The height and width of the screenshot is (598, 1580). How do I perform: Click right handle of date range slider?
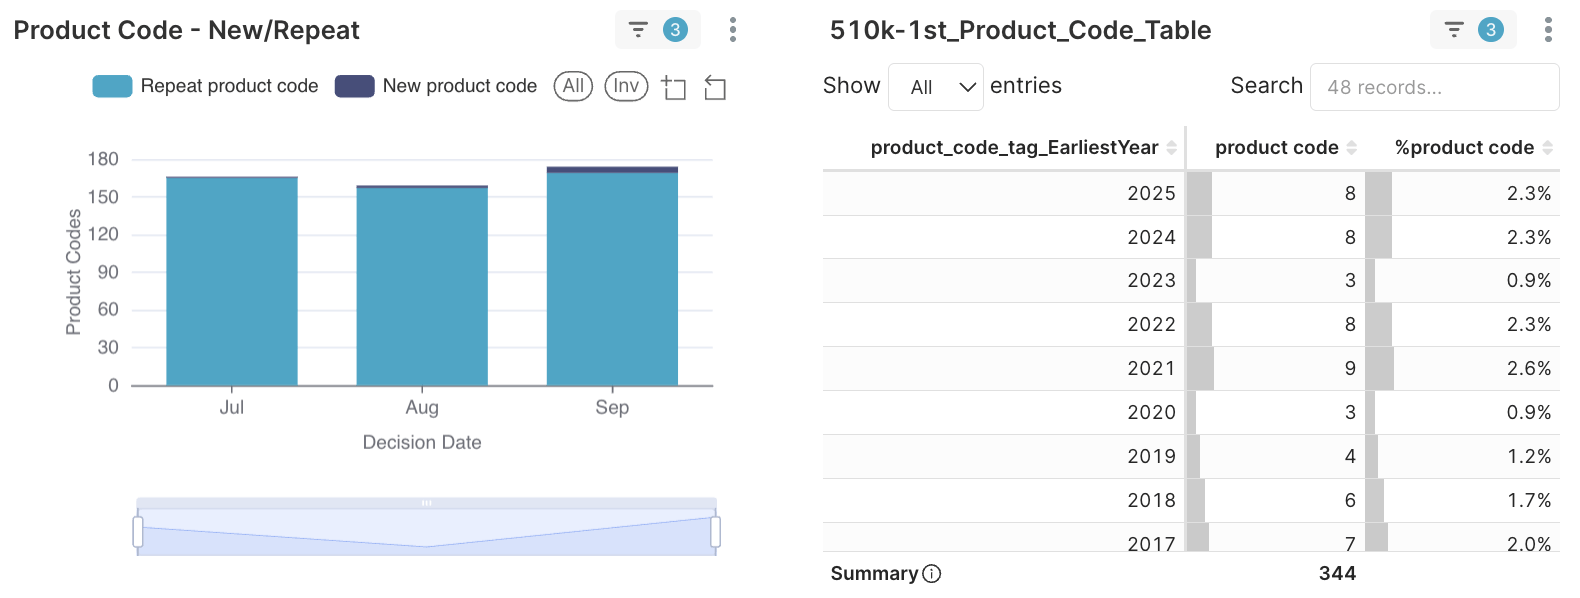tap(715, 531)
